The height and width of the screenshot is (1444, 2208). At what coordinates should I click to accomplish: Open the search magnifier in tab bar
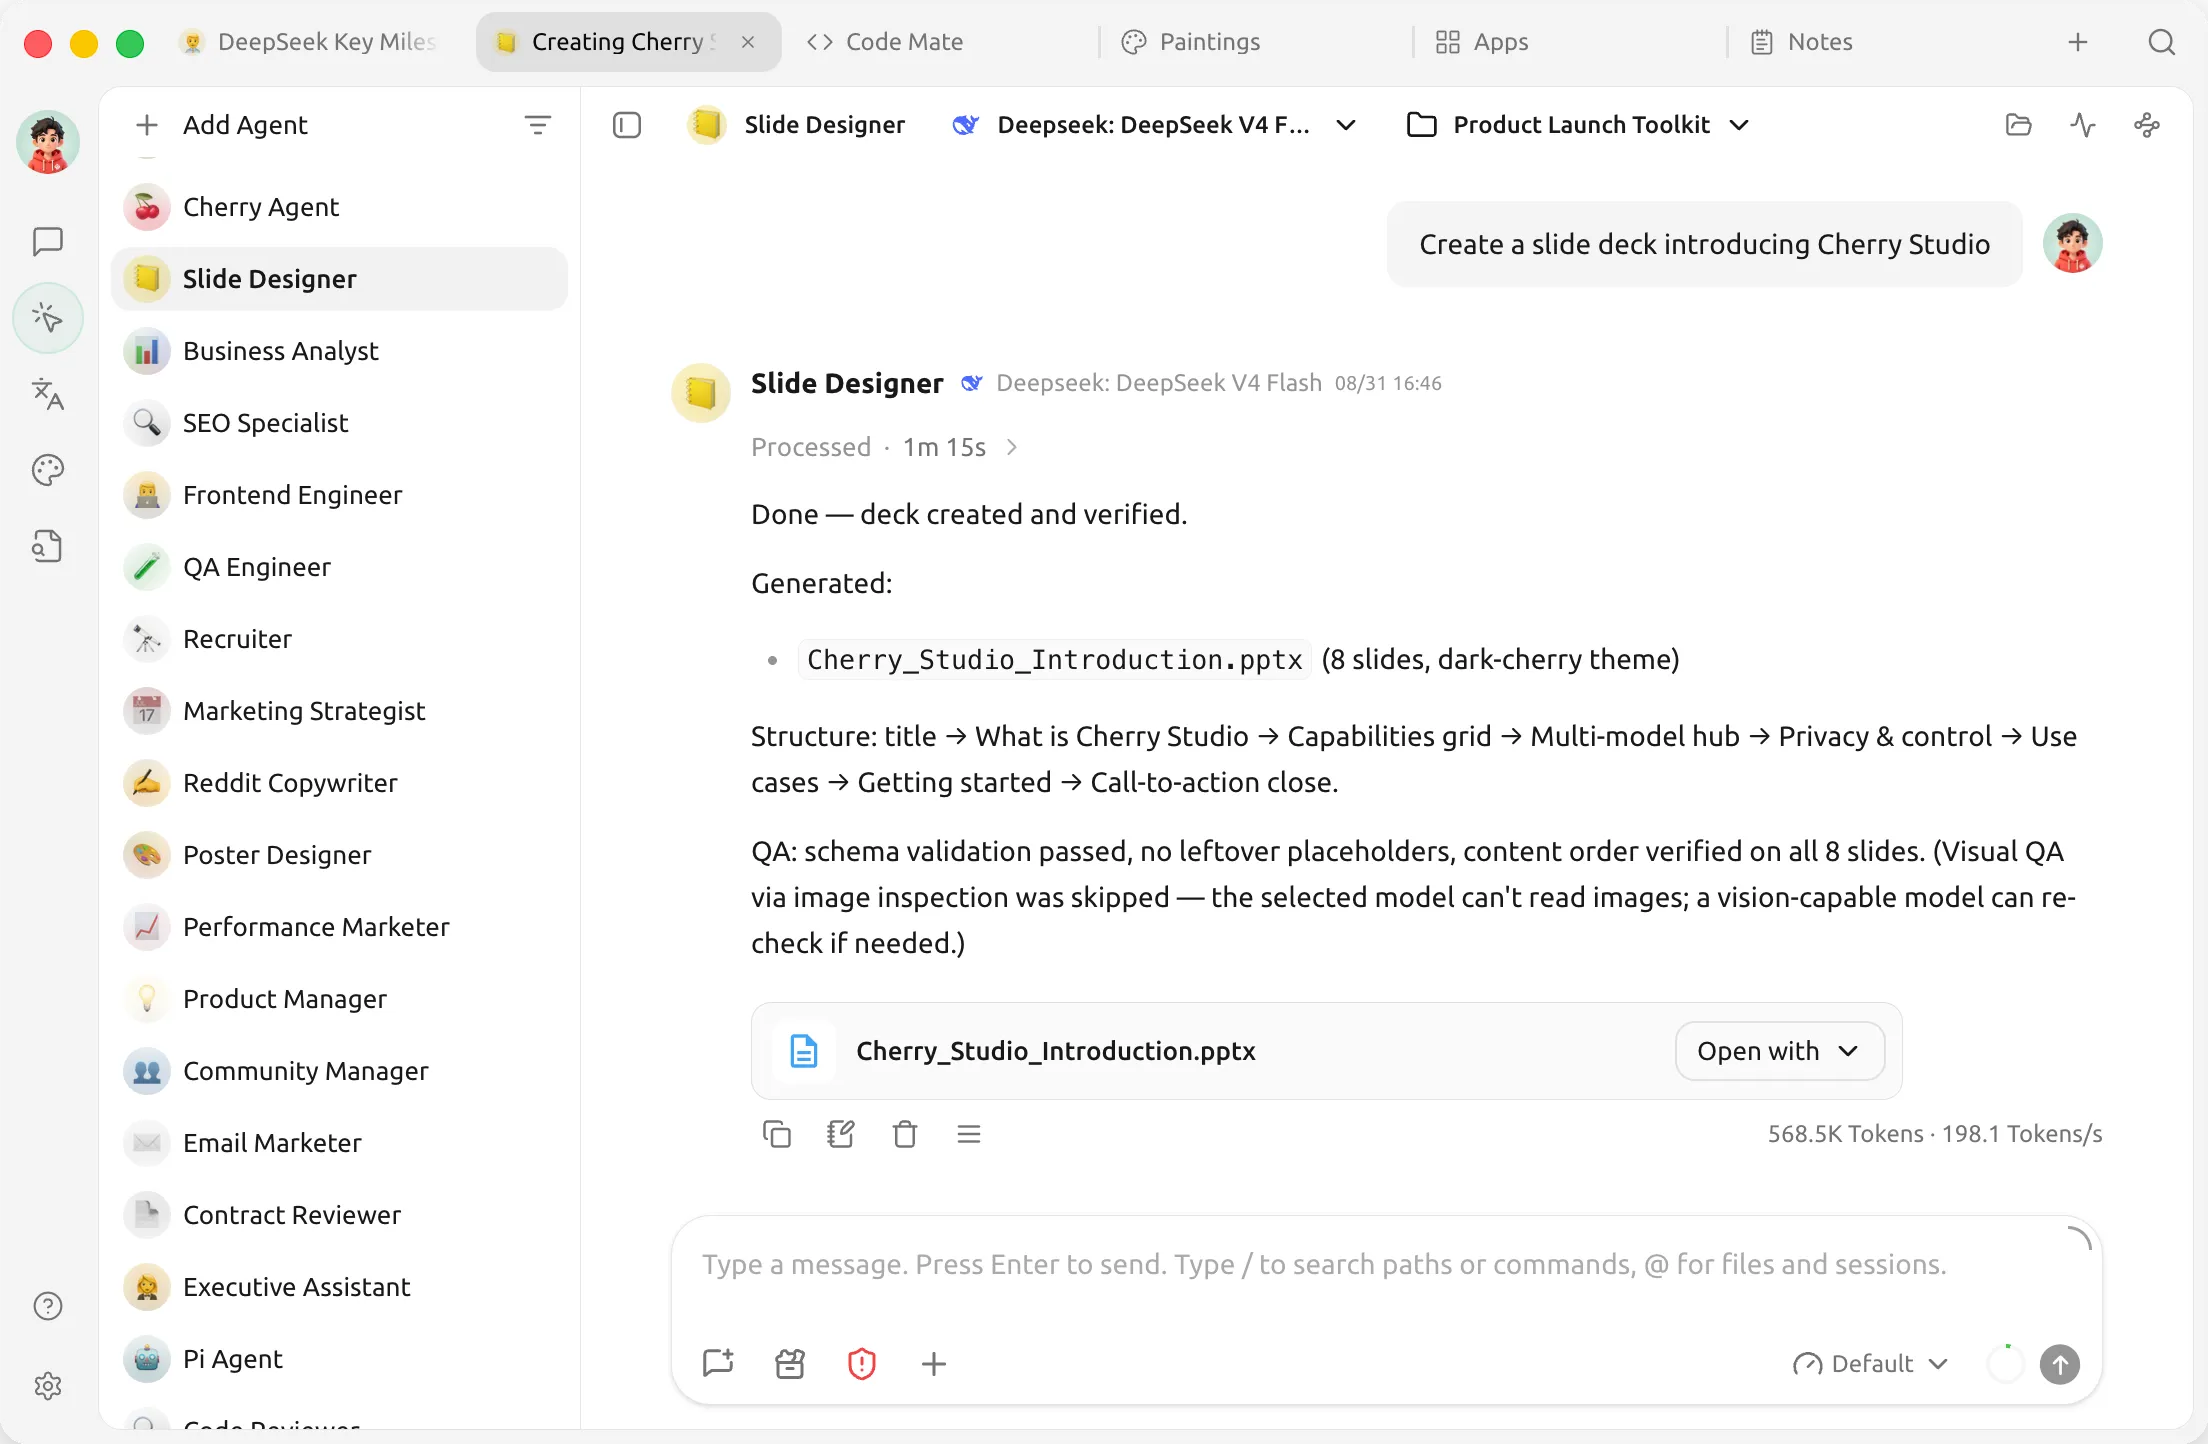point(2161,42)
